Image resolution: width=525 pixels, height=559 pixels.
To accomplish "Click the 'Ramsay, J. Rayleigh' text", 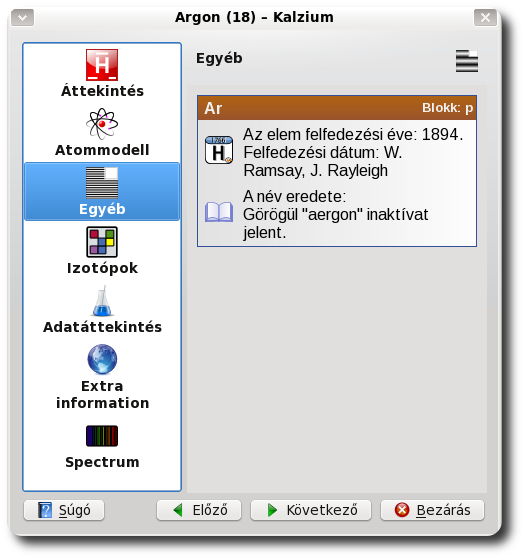I will tap(315, 170).
